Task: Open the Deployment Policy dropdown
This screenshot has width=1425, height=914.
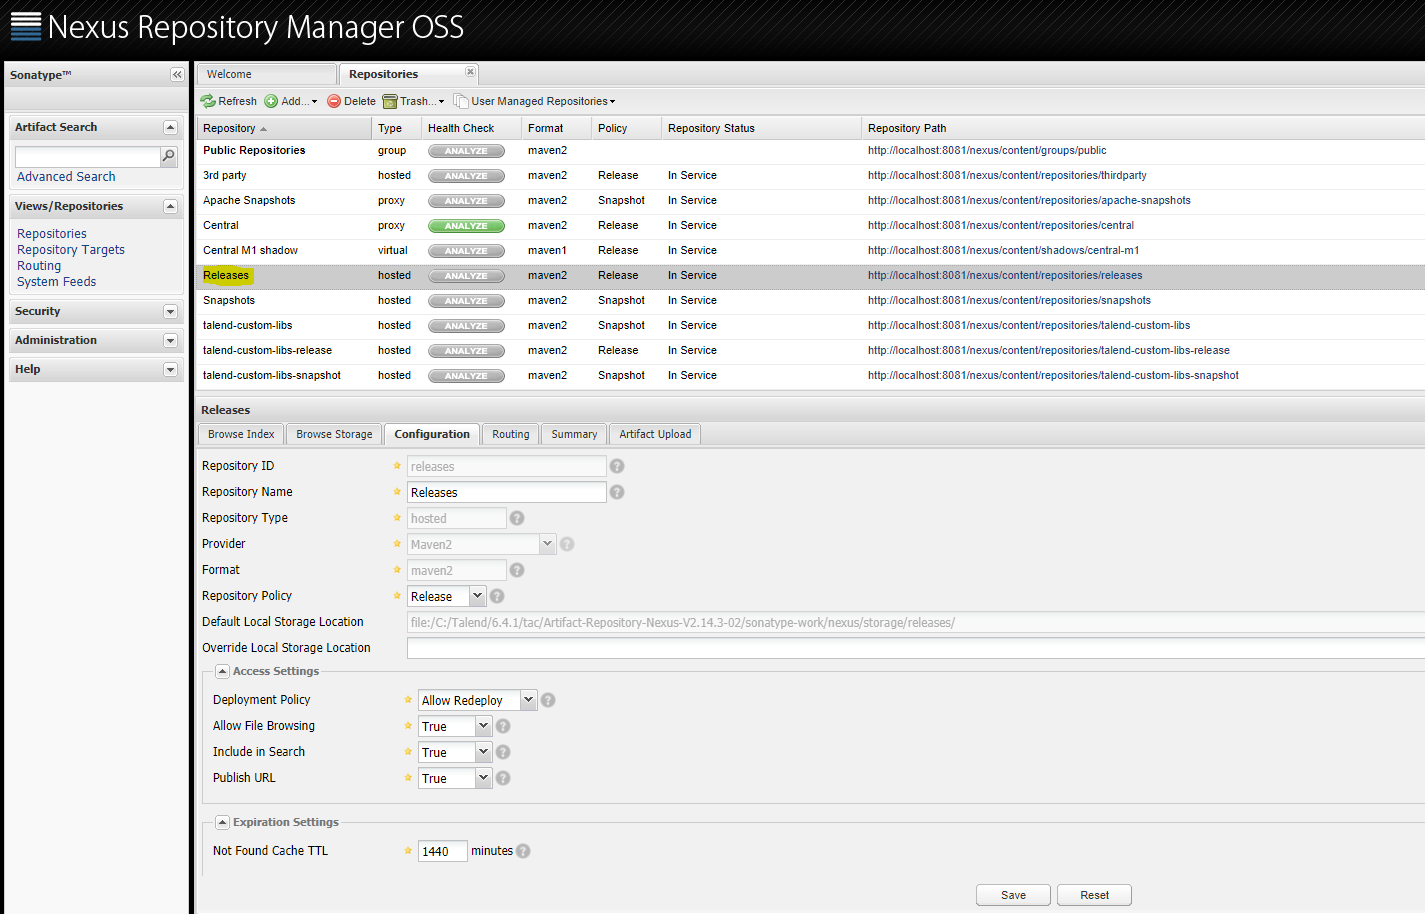Action: (528, 700)
